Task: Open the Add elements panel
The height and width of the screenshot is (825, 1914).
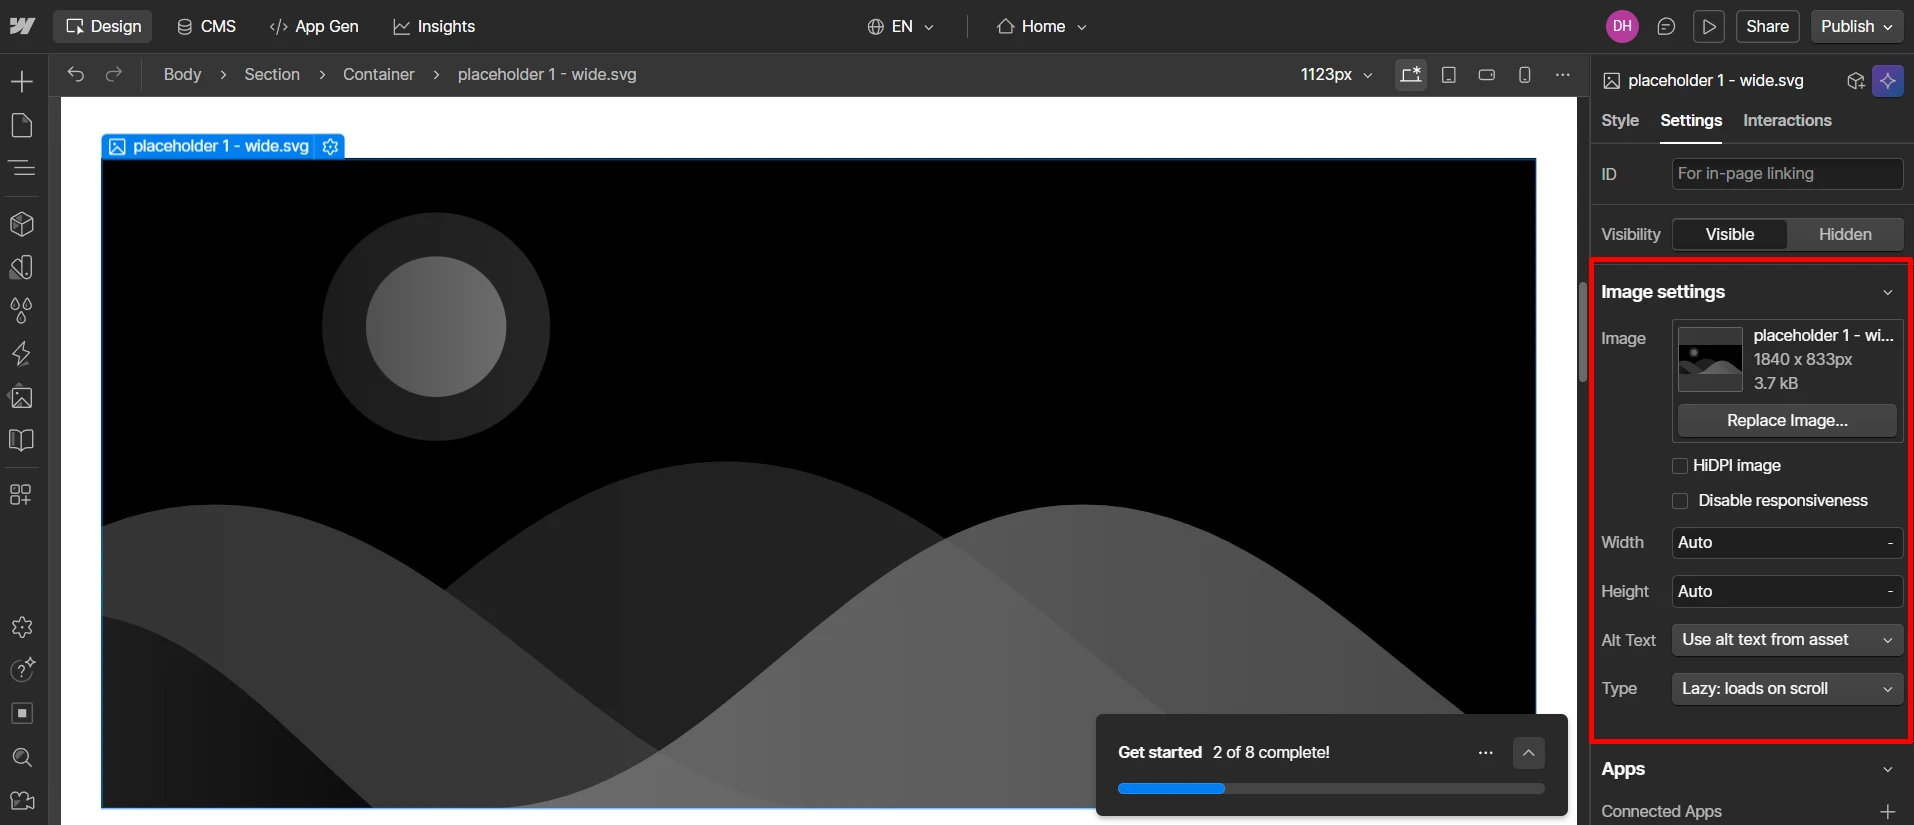Action: pyautogui.click(x=22, y=82)
